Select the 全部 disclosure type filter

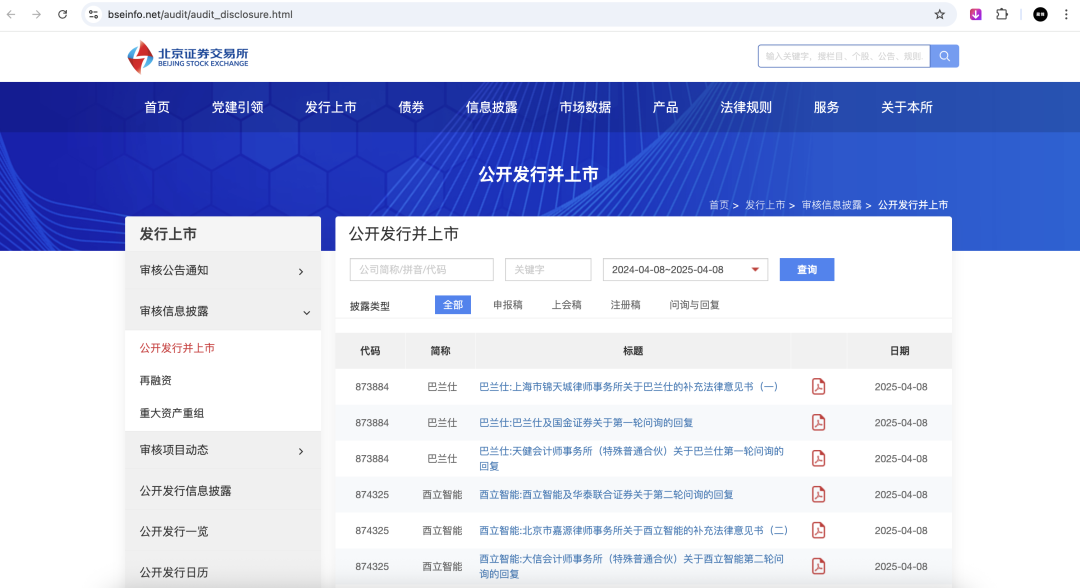pyautogui.click(x=452, y=305)
